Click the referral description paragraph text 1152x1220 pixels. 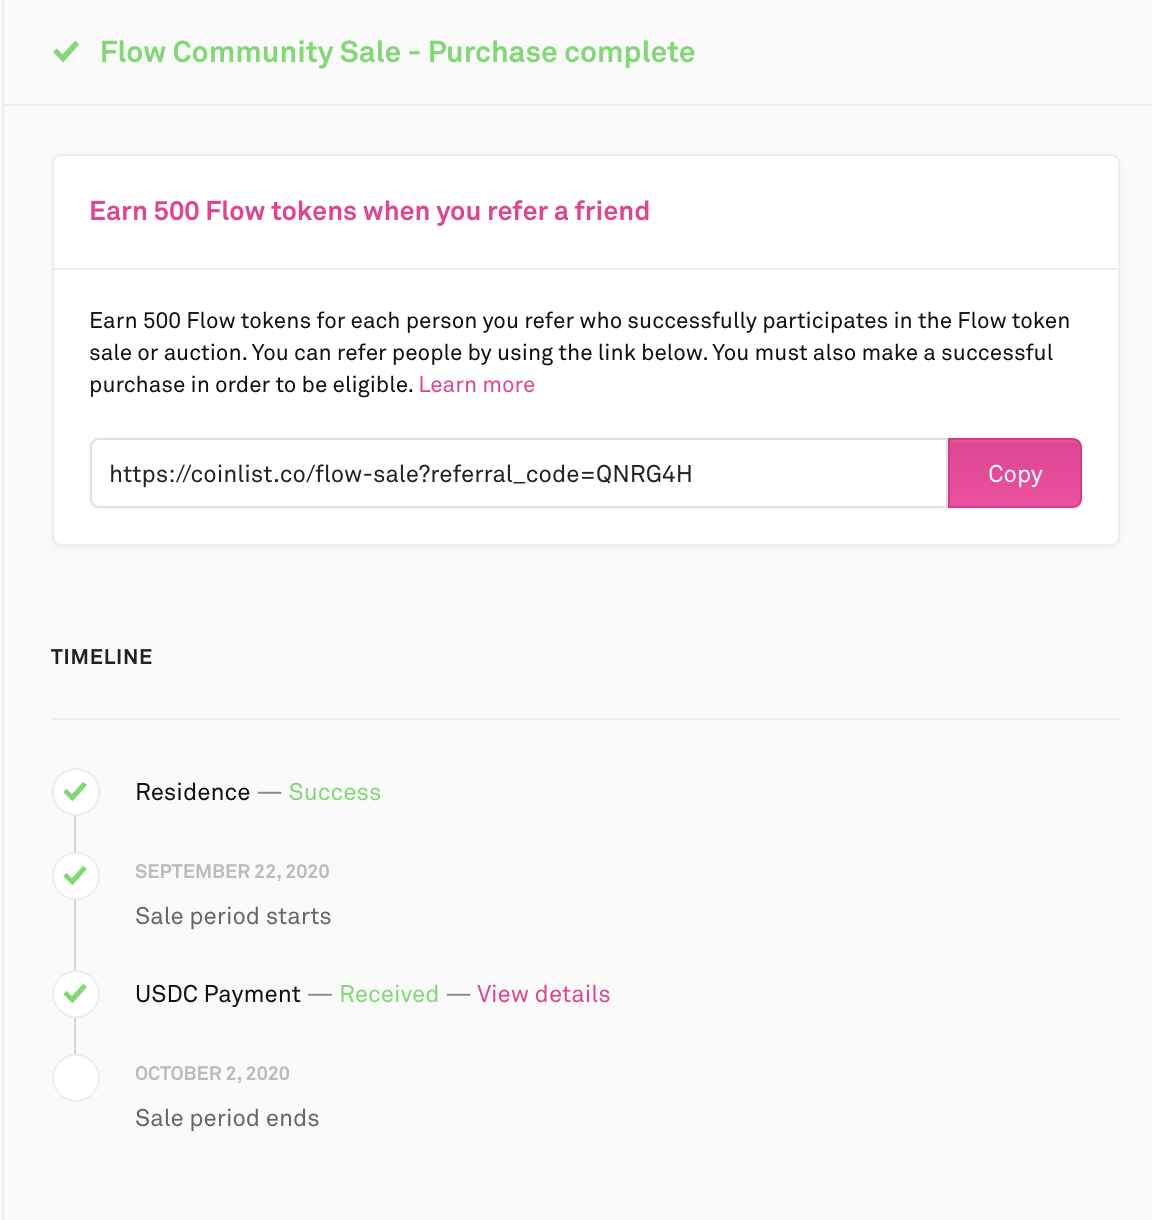[580, 352]
